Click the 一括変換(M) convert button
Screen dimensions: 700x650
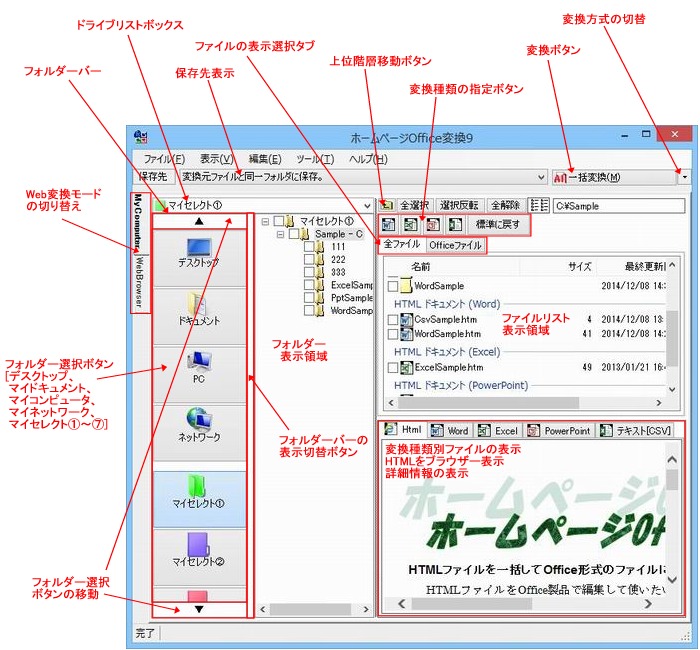coord(615,177)
